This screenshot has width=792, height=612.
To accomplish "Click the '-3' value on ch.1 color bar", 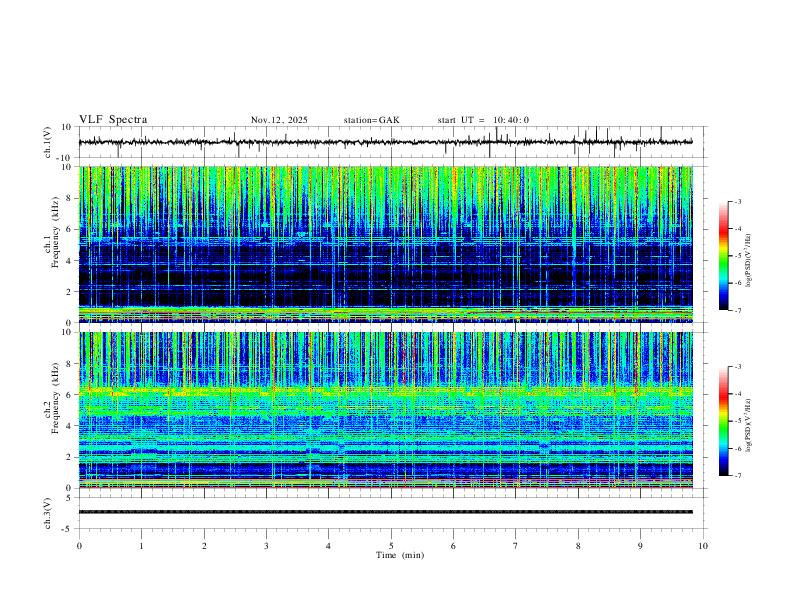I will pos(738,201).
